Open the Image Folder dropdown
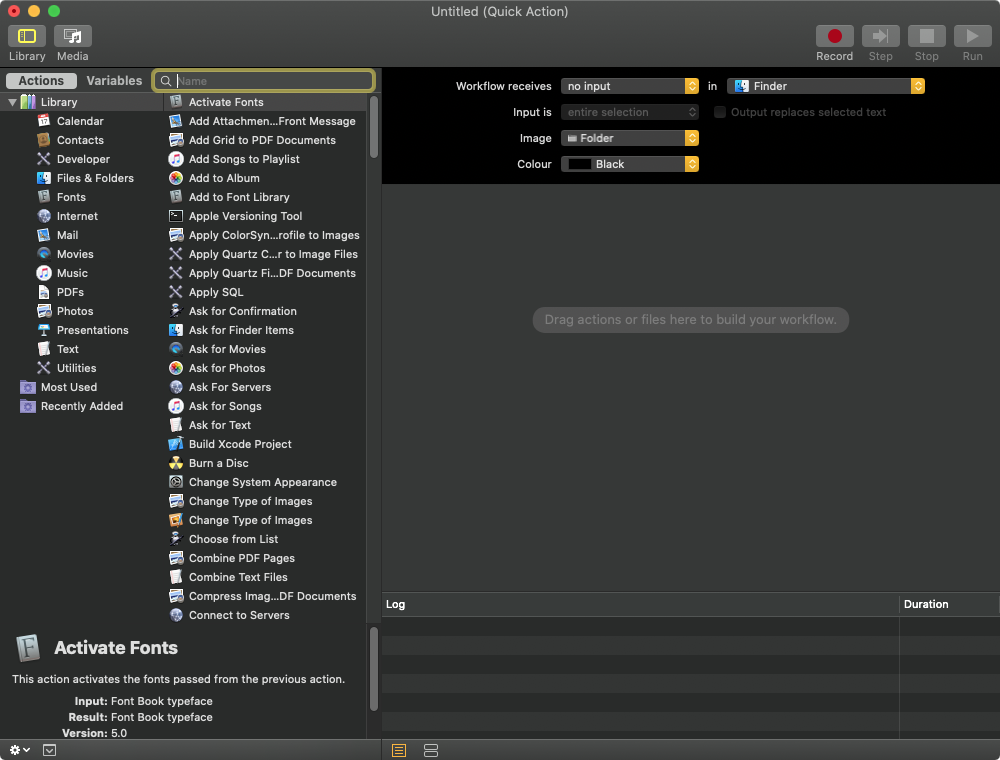This screenshot has height=760, width=1000. tap(629, 138)
